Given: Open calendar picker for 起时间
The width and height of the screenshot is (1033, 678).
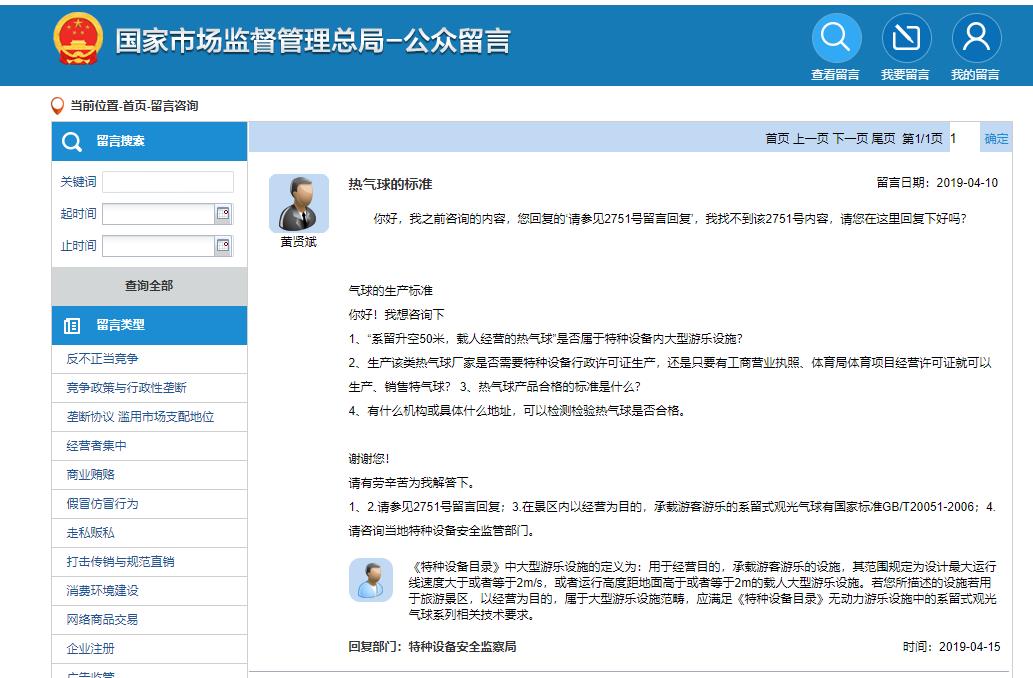Looking at the screenshot, I should [x=223, y=213].
